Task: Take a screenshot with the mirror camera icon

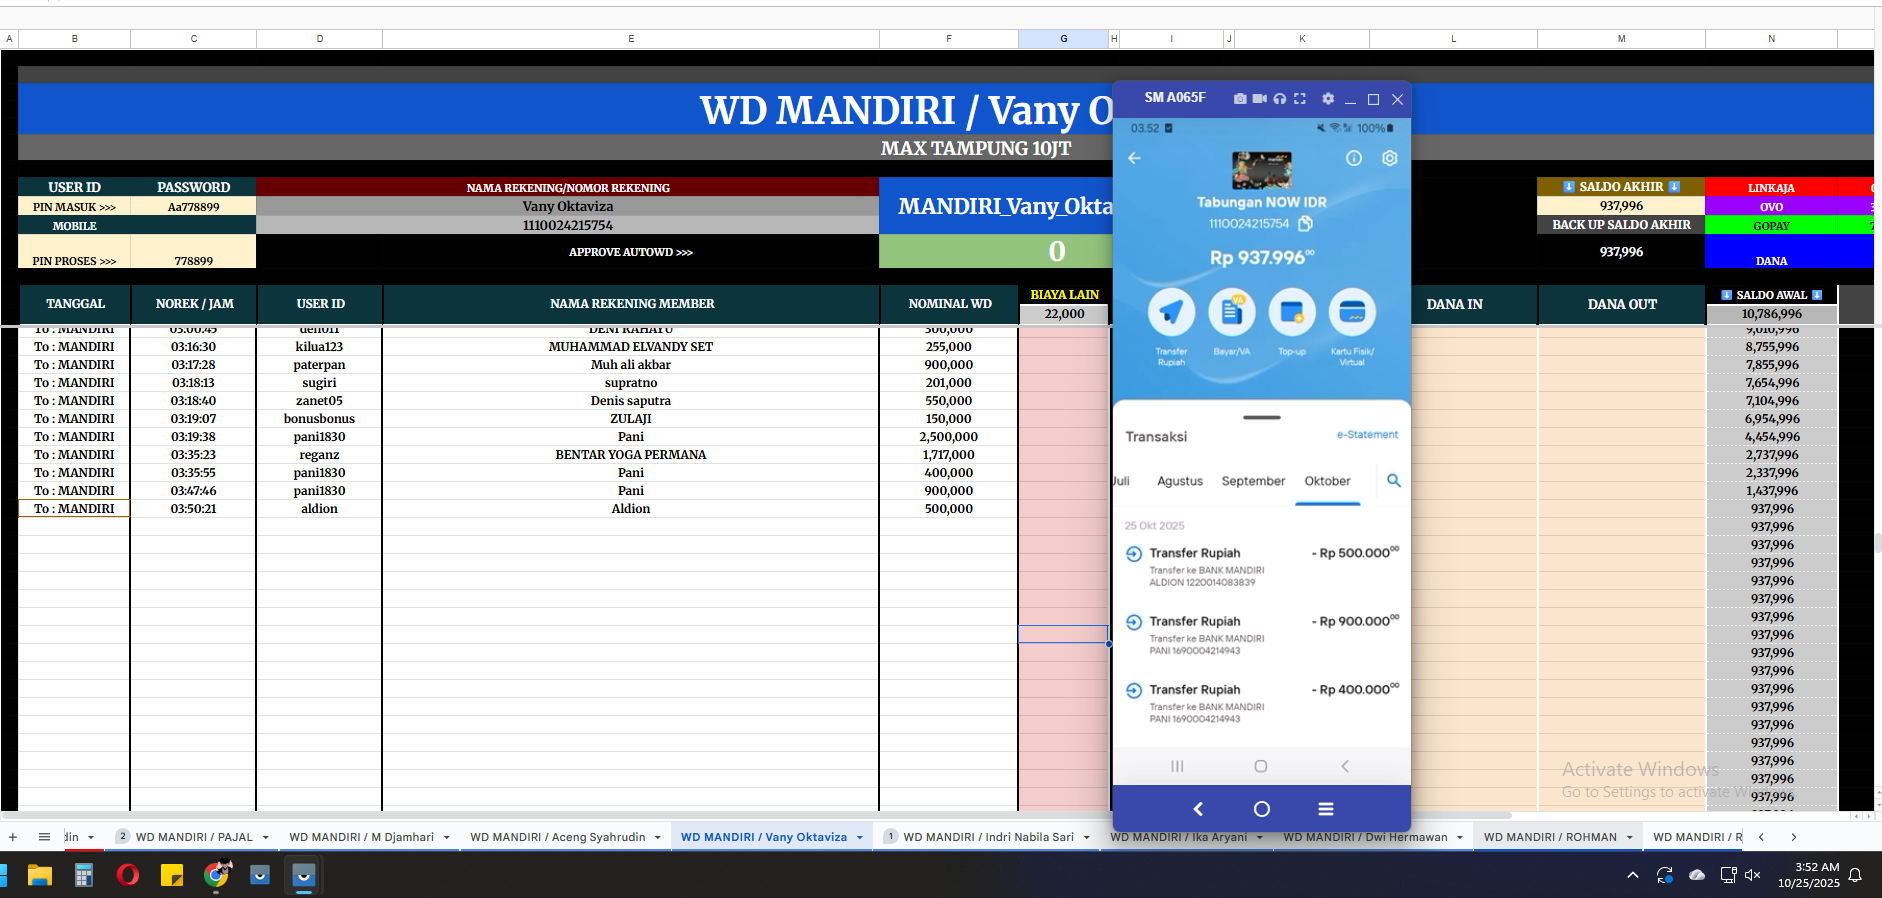Action: click(1240, 99)
